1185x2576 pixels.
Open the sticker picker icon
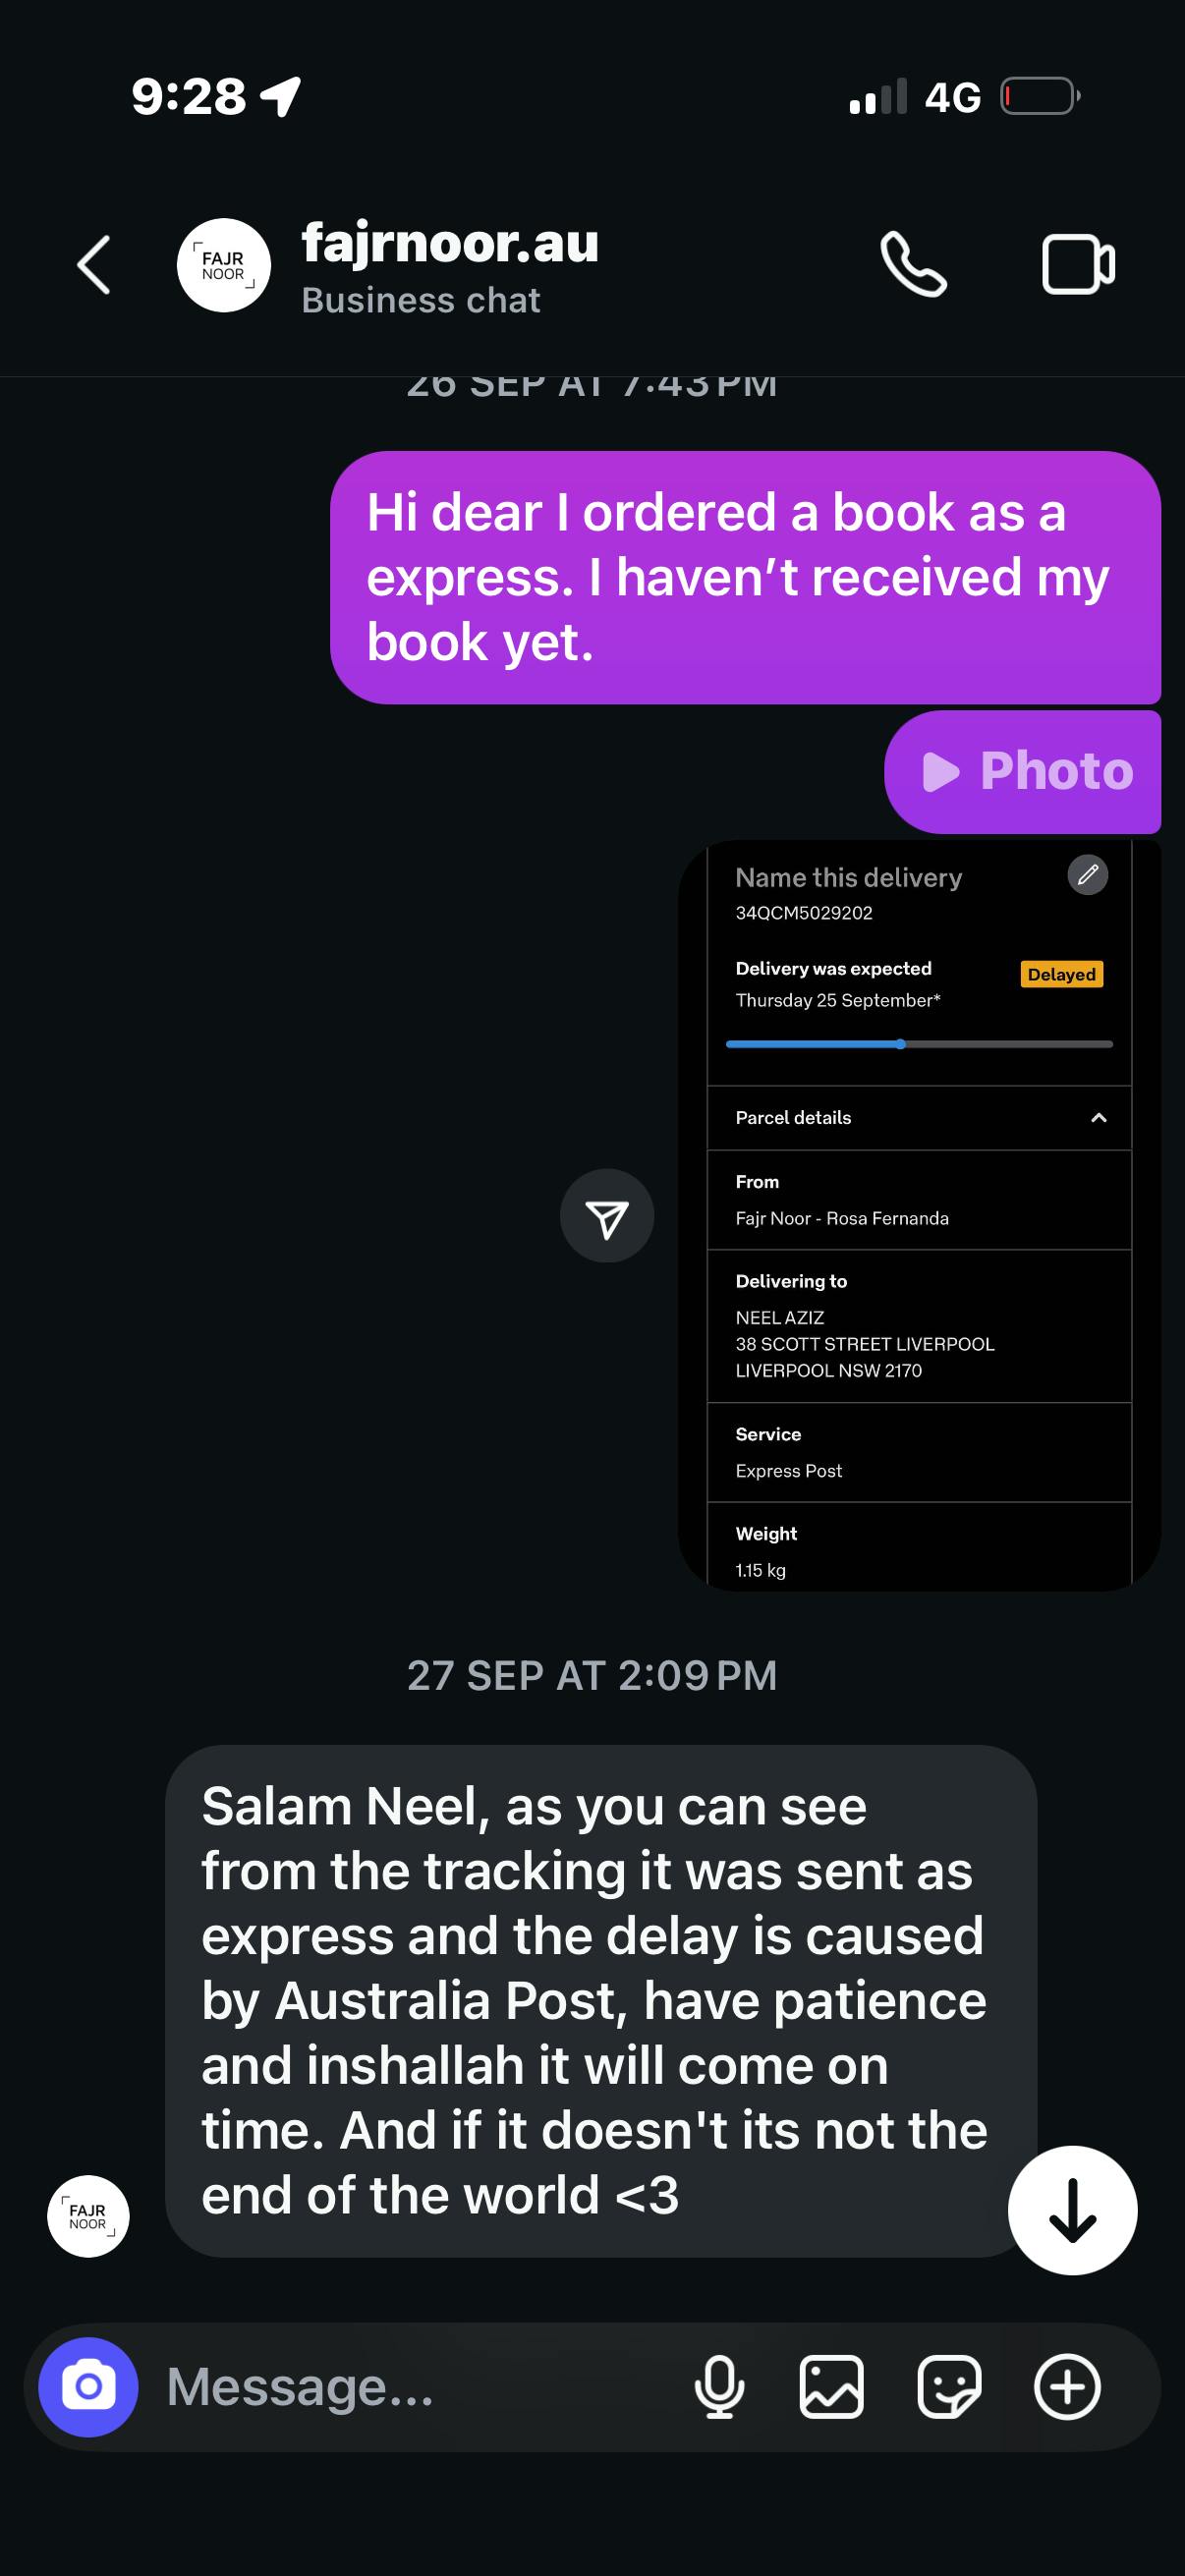(x=949, y=2387)
